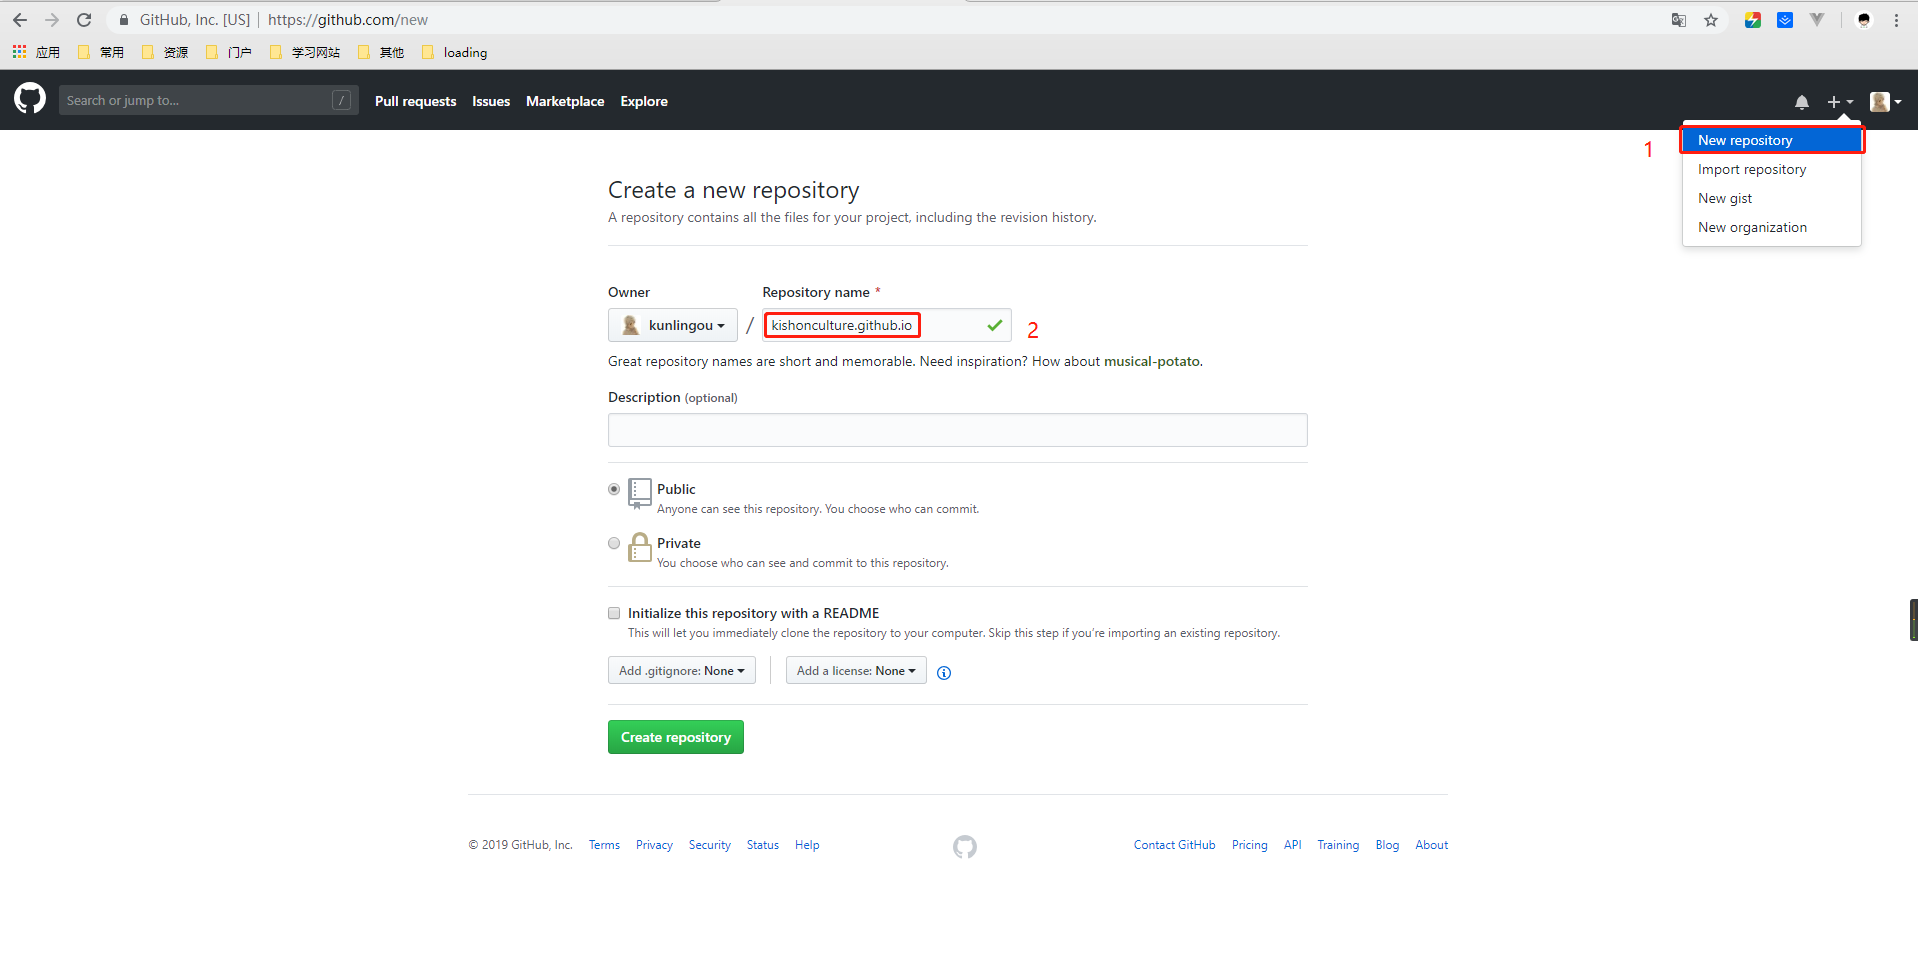
Task: Open the plus create-new dropdown
Action: (x=1840, y=102)
